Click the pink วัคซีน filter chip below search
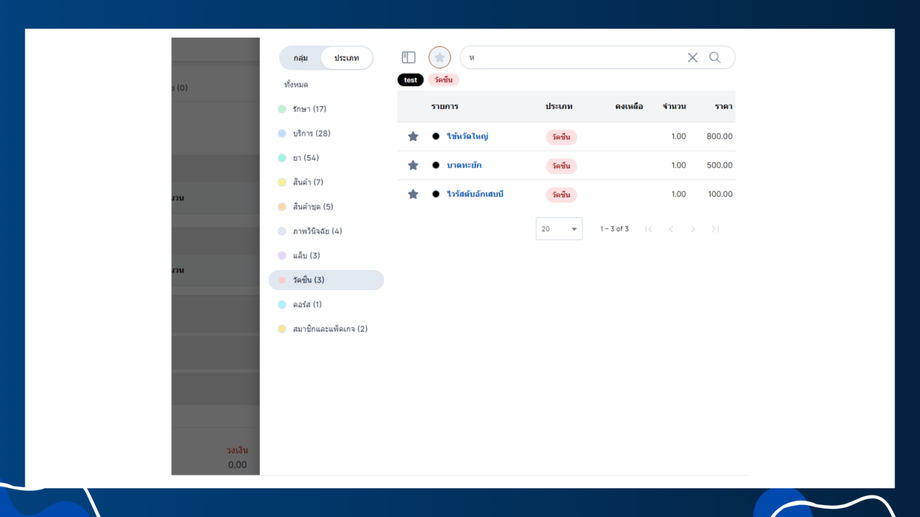920x517 pixels. (444, 80)
